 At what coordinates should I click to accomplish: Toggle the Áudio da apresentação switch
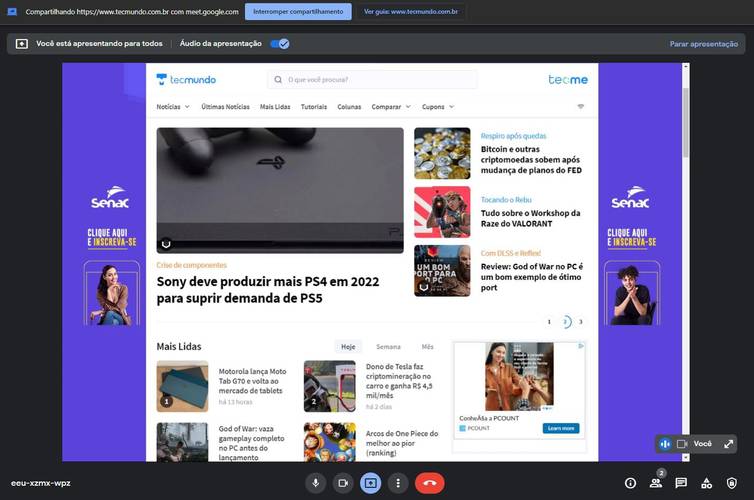point(279,44)
